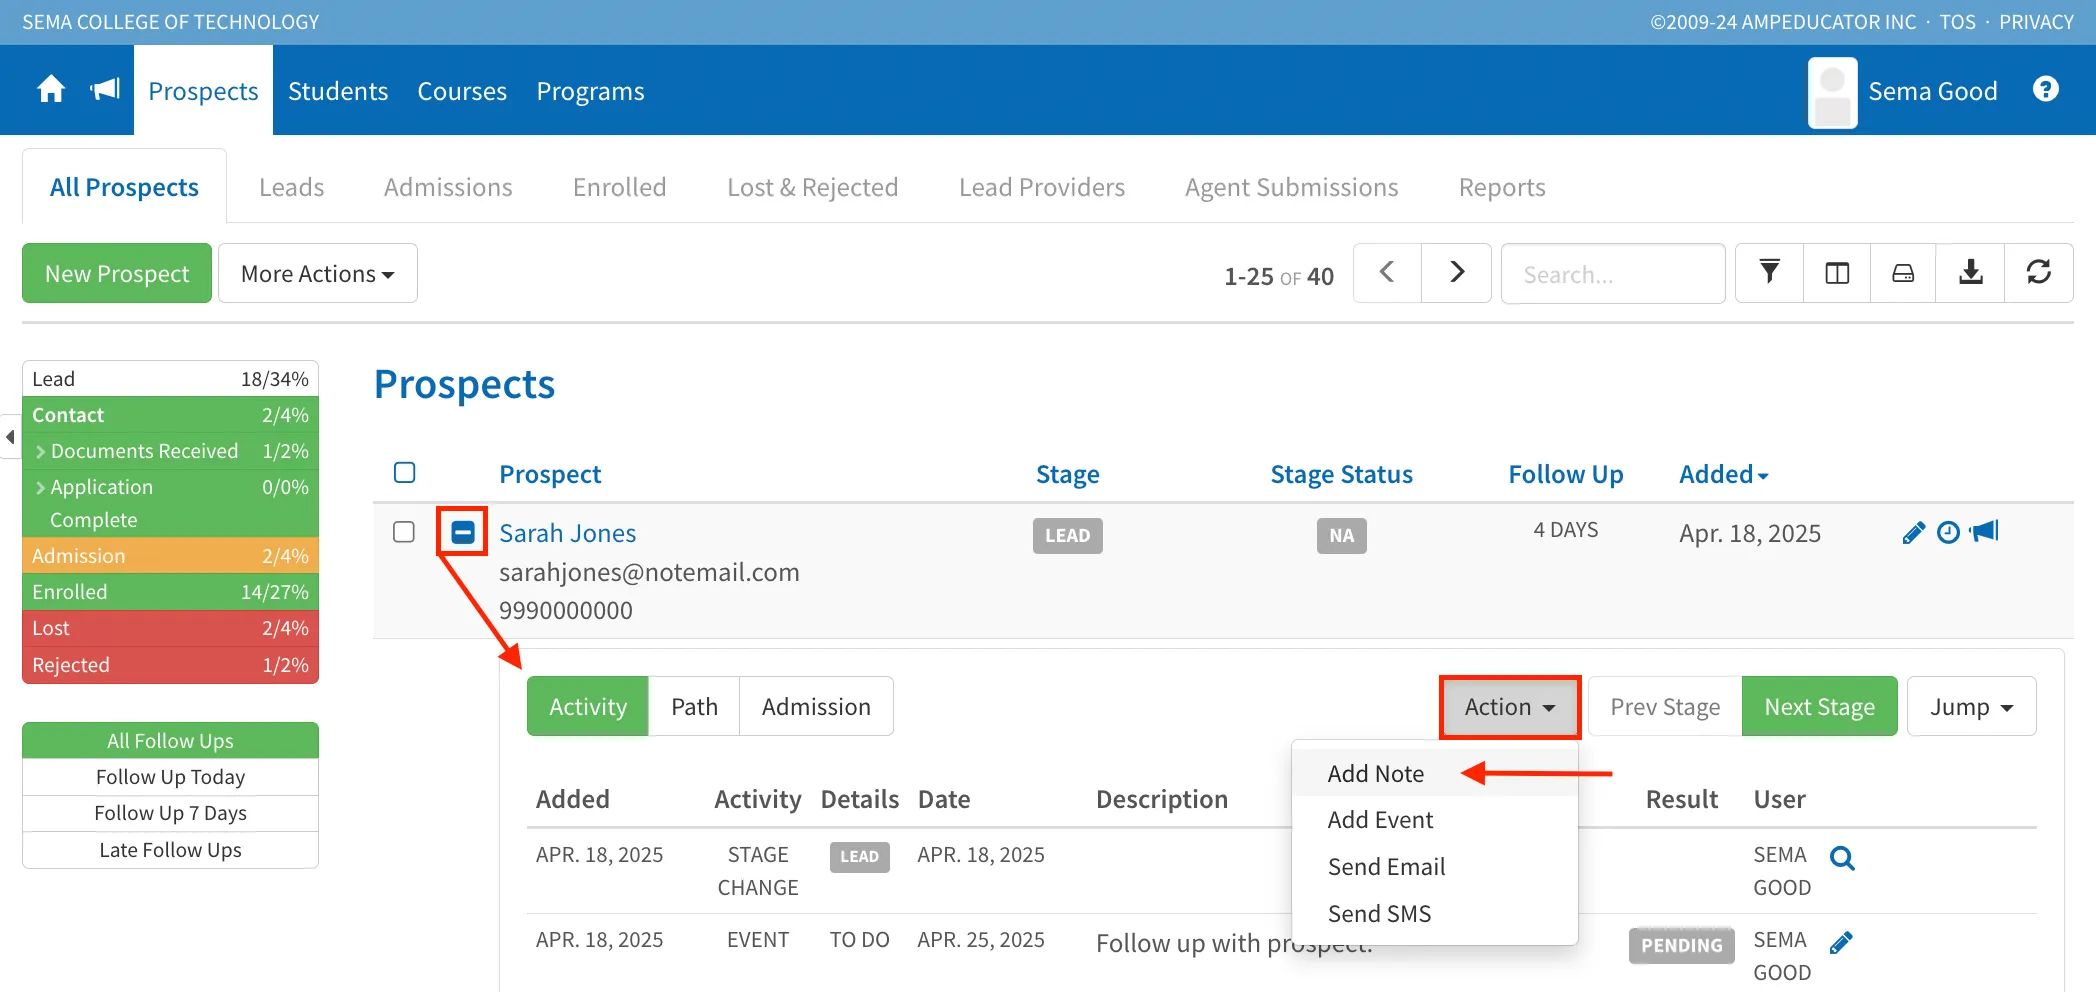
Task: Open the announcements megaphone in top navbar
Action: tap(105, 90)
